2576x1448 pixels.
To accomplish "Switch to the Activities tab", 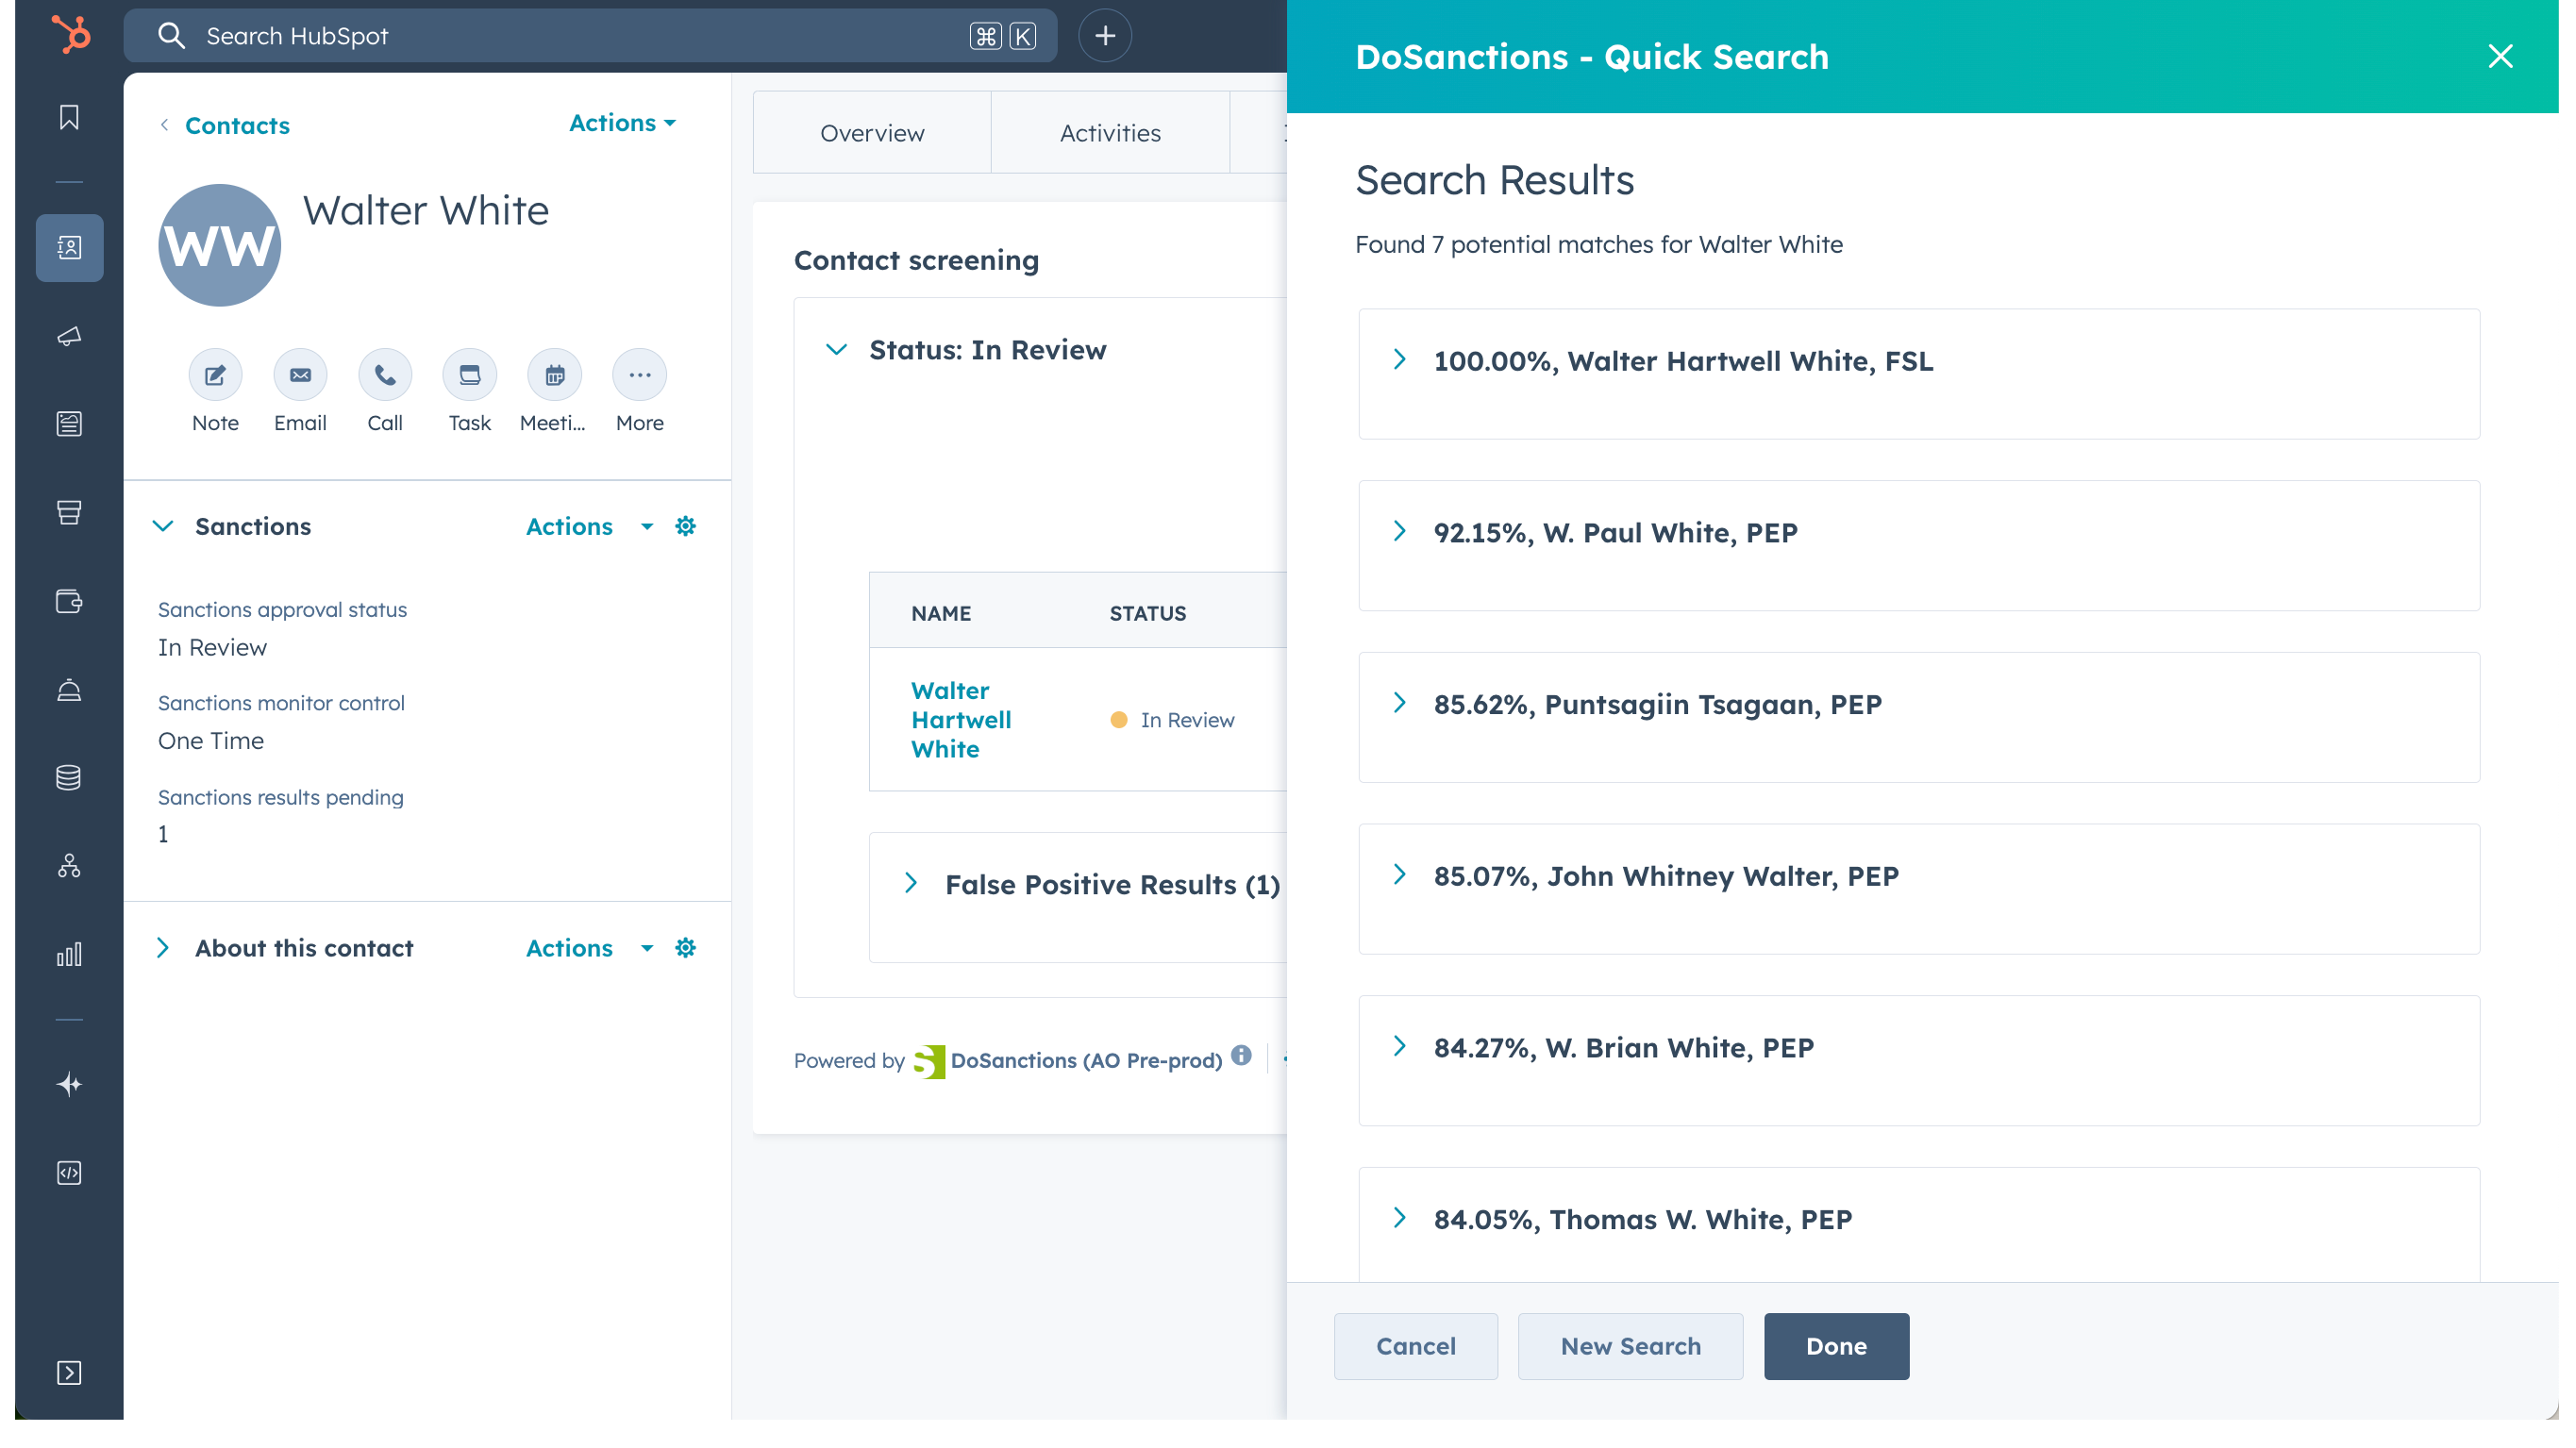I will [x=1110, y=132].
